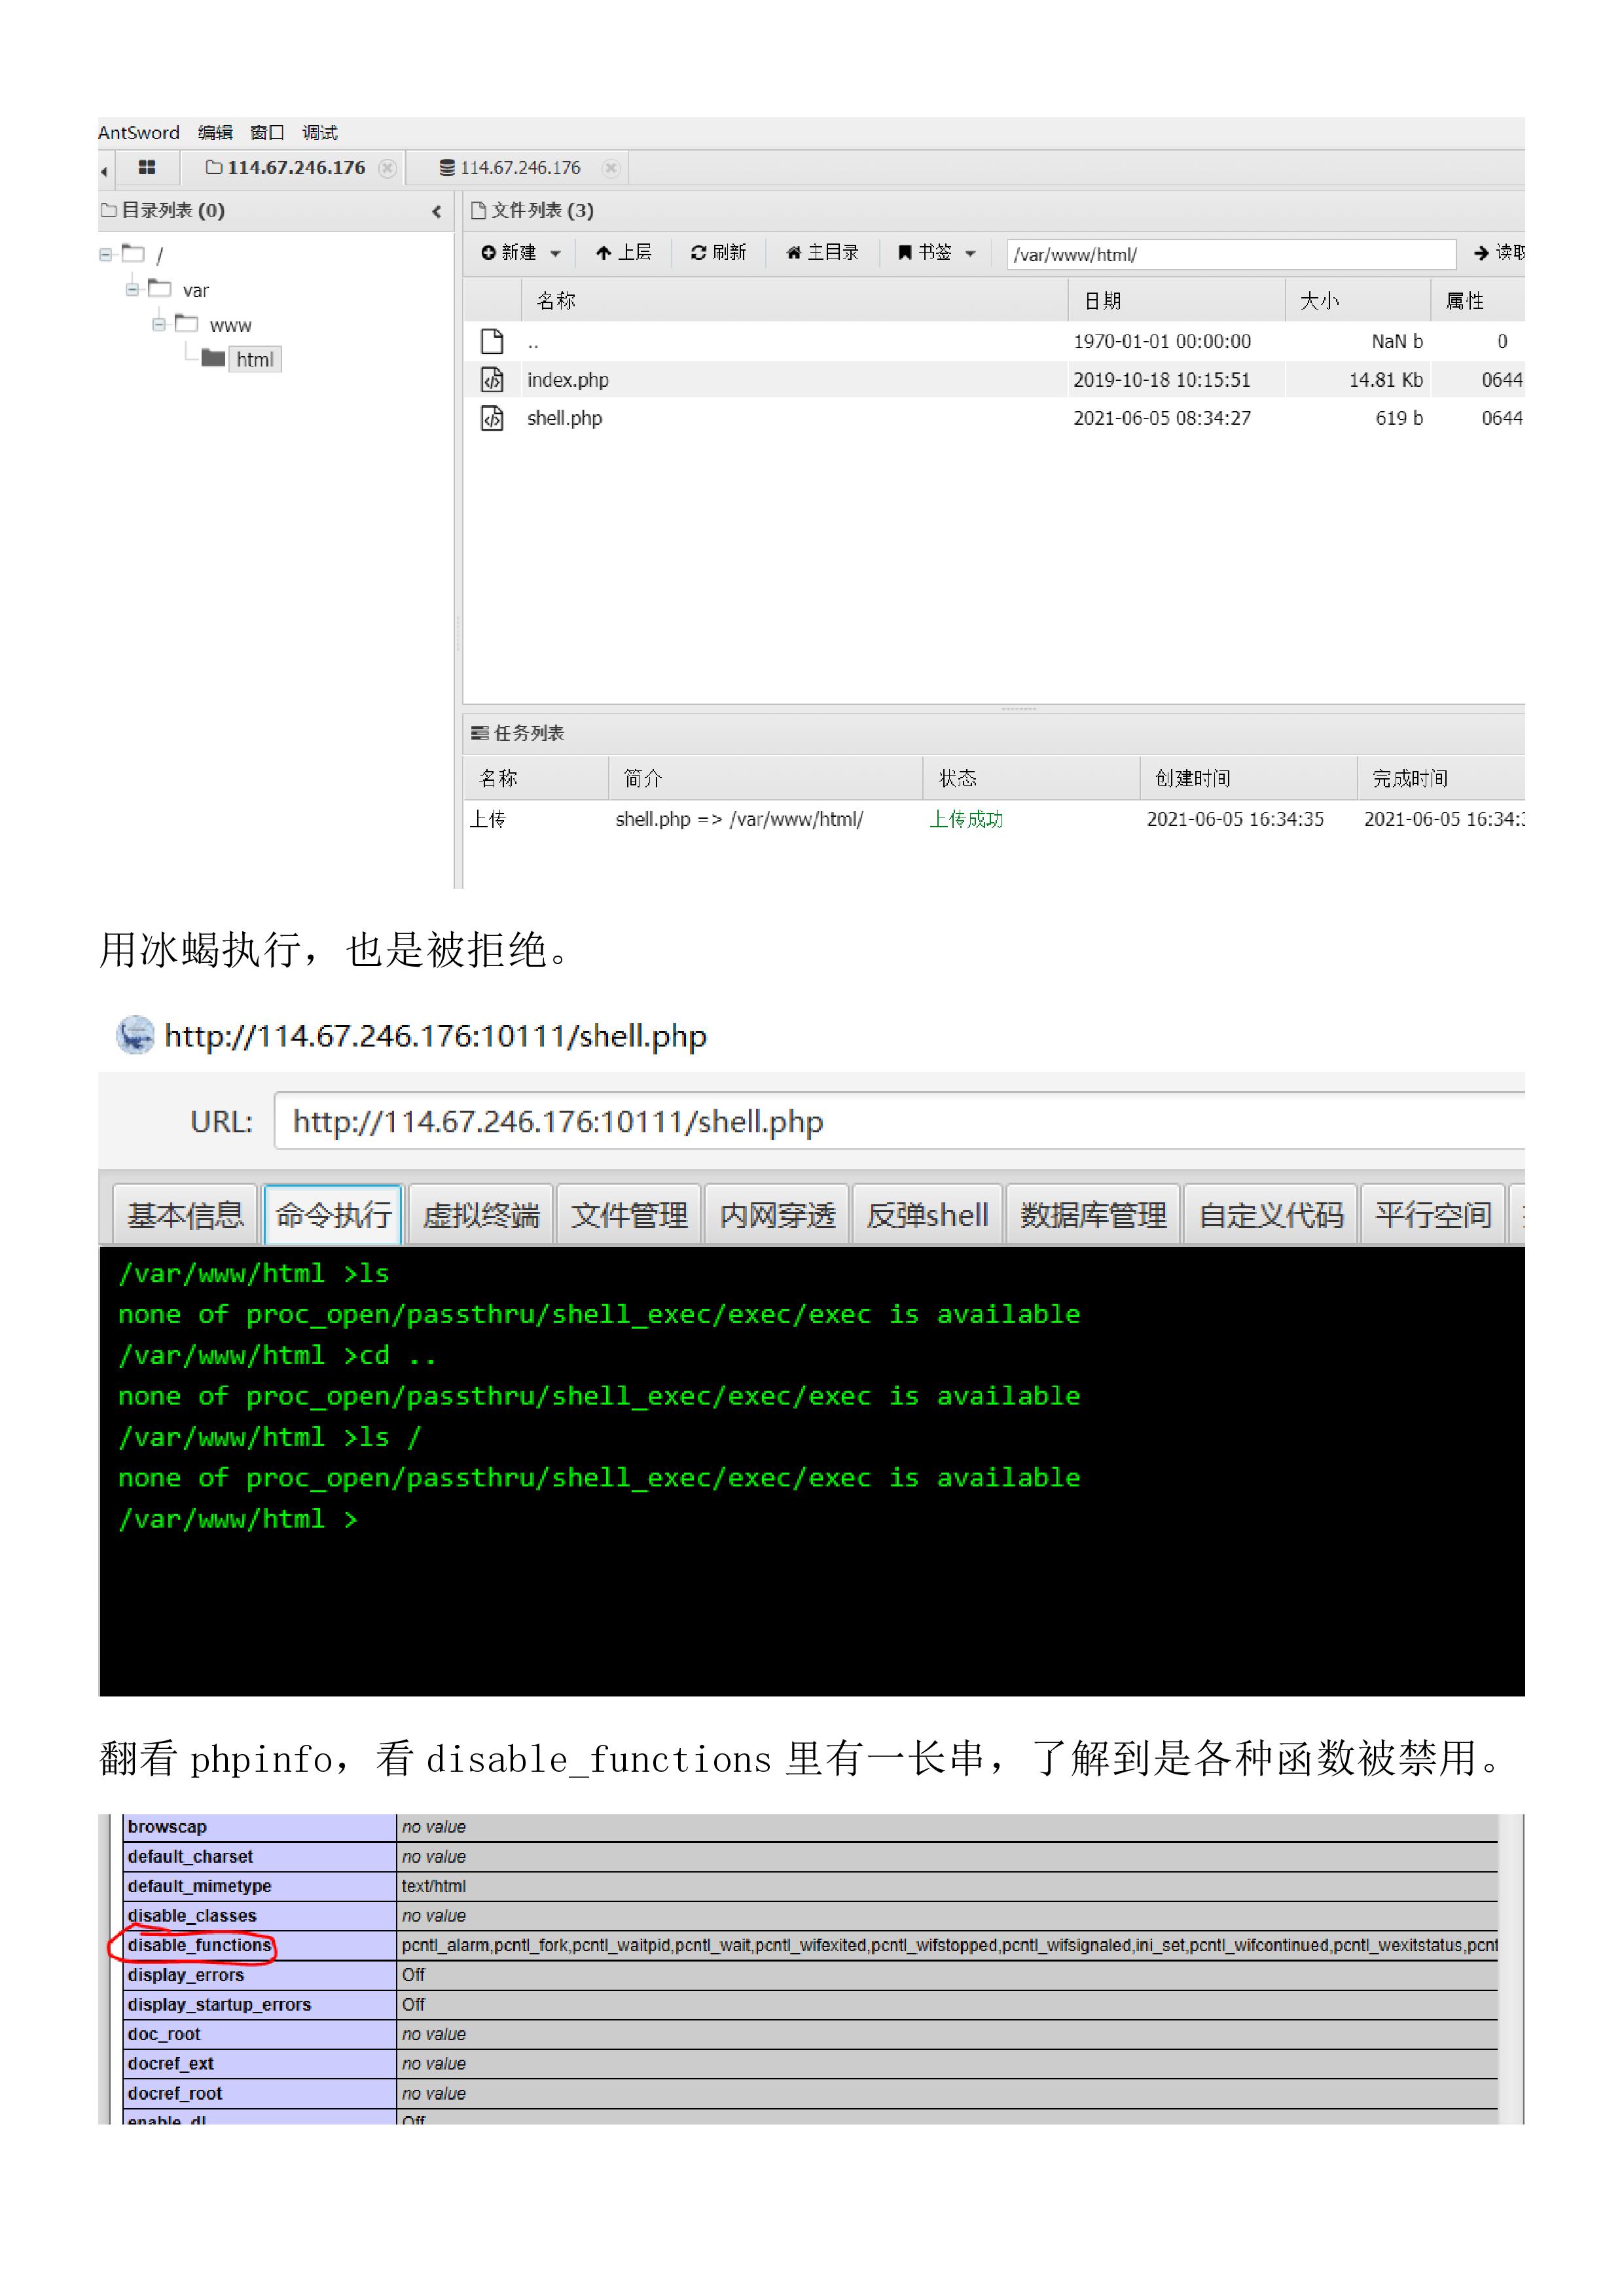Viewport: 1624px width, 2296px height.
Task: Select the html folder in tree
Action: click(255, 360)
